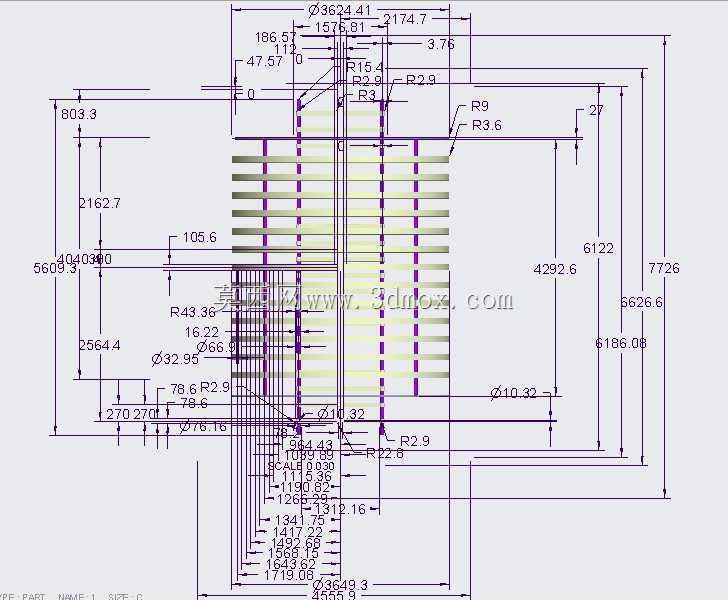The width and height of the screenshot is (728, 600).
Task: Select the R15.4 radius callout
Action: point(365,67)
